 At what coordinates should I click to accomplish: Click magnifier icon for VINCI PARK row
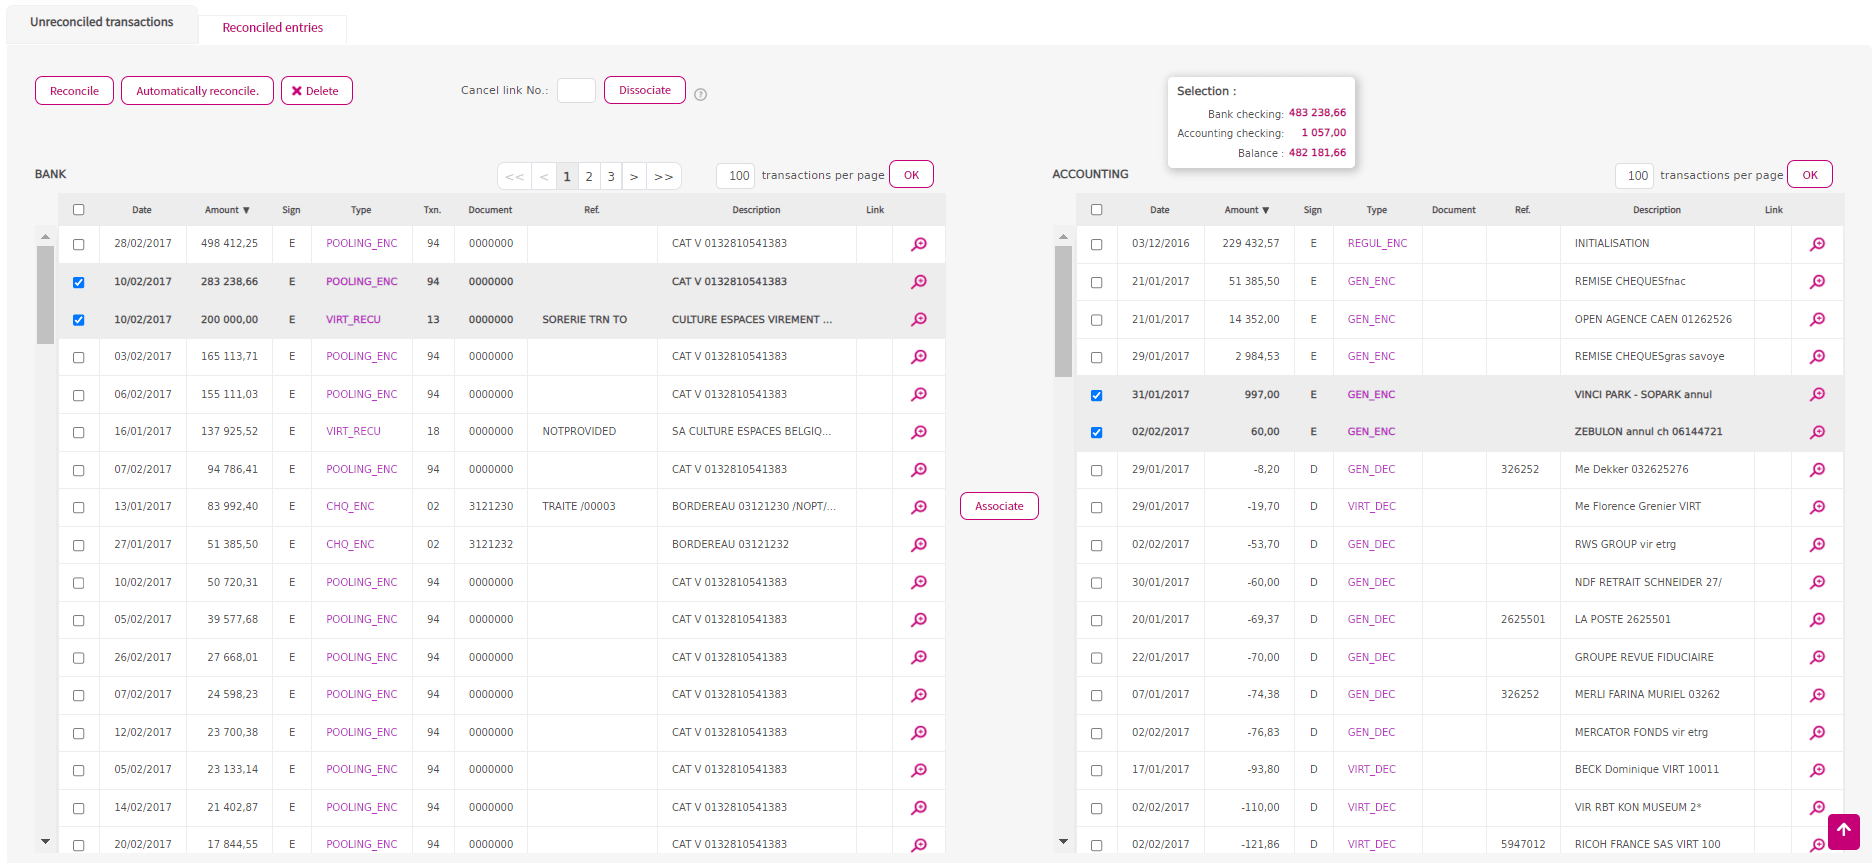pyautogui.click(x=1817, y=394)
